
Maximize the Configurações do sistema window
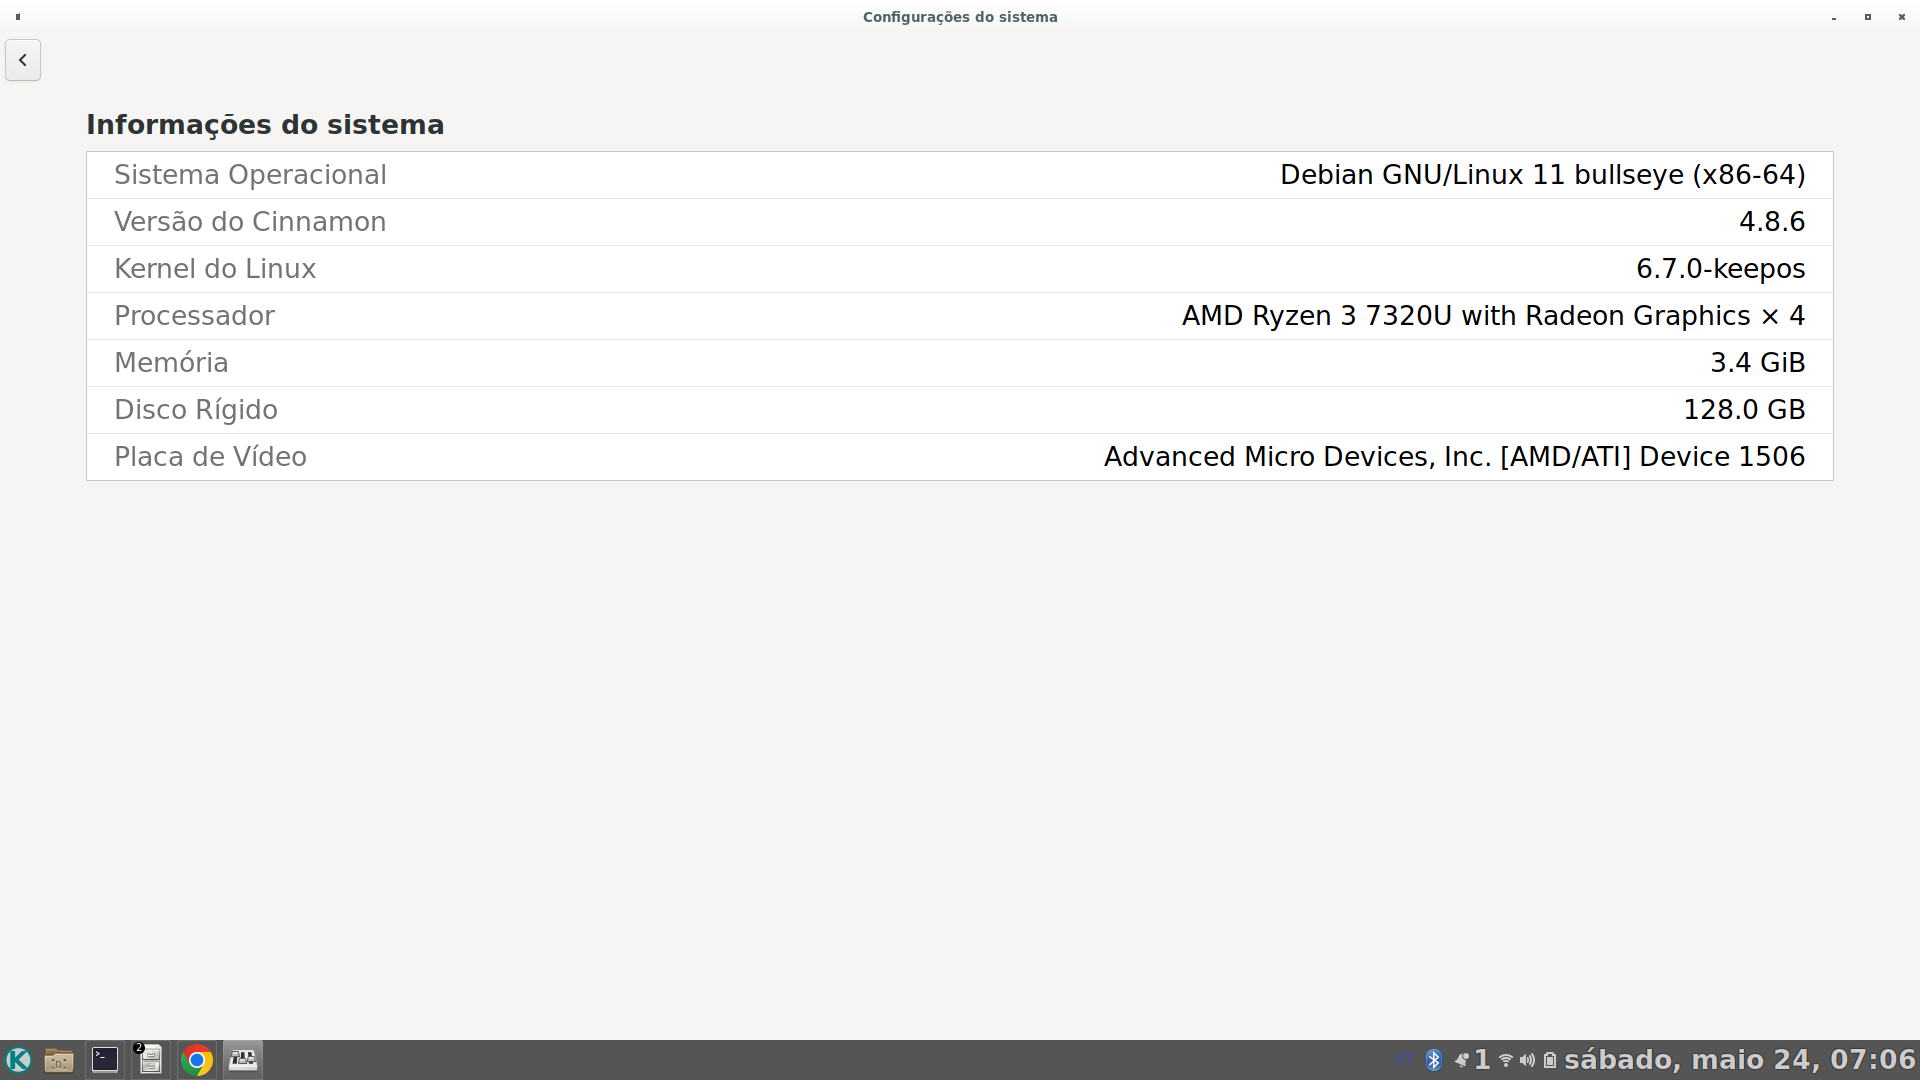pos(1868,17)
